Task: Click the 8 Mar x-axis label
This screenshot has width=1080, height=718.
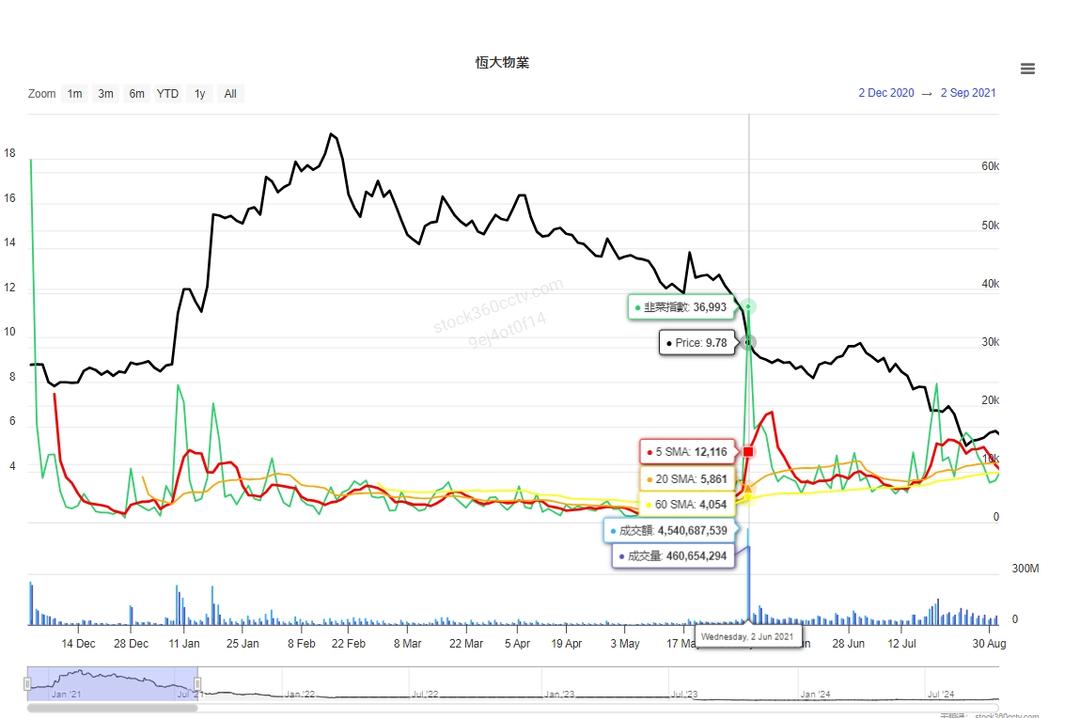Action: [x=407, y=644]
